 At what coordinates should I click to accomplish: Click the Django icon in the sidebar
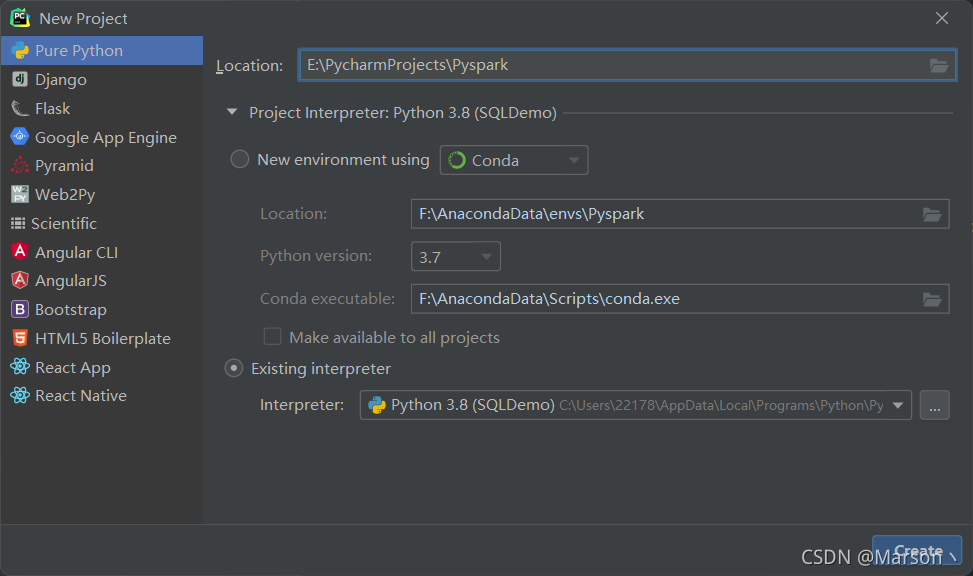click(20, 79)
